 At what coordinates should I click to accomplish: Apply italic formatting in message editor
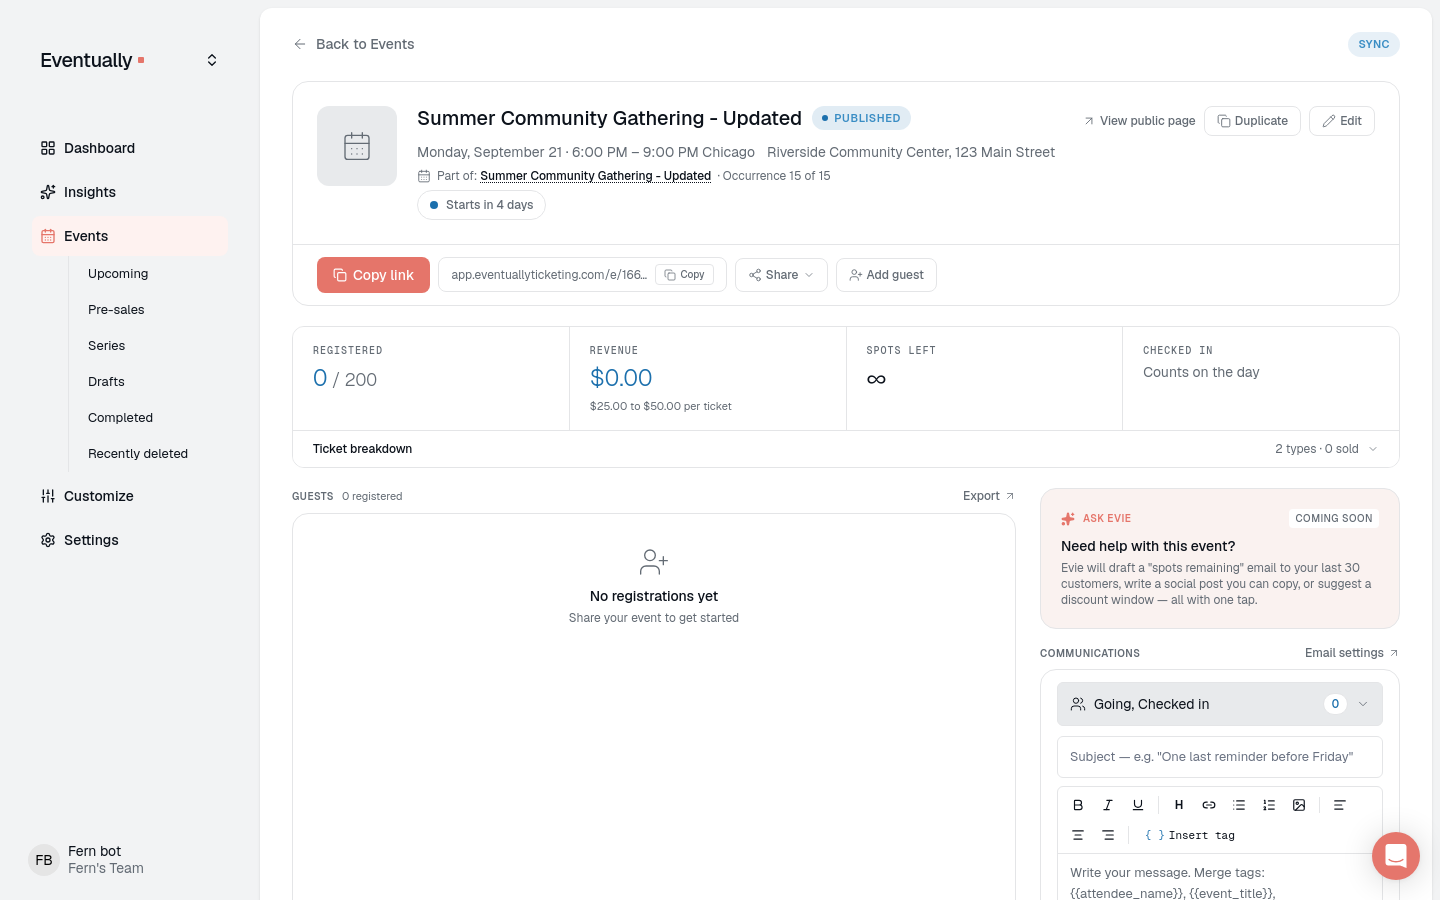point(1108,805)
